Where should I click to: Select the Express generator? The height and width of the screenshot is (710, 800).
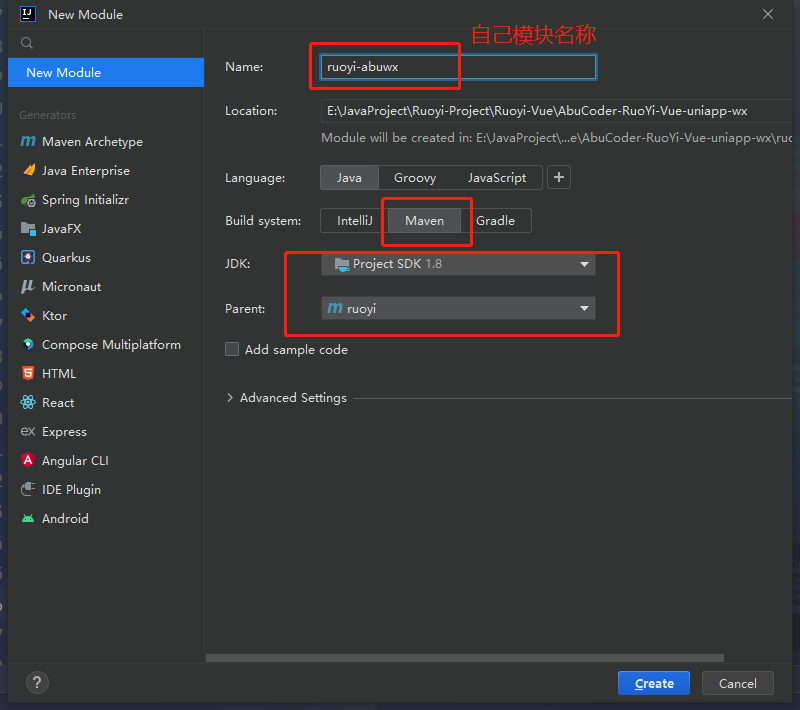tap(106, 432)
